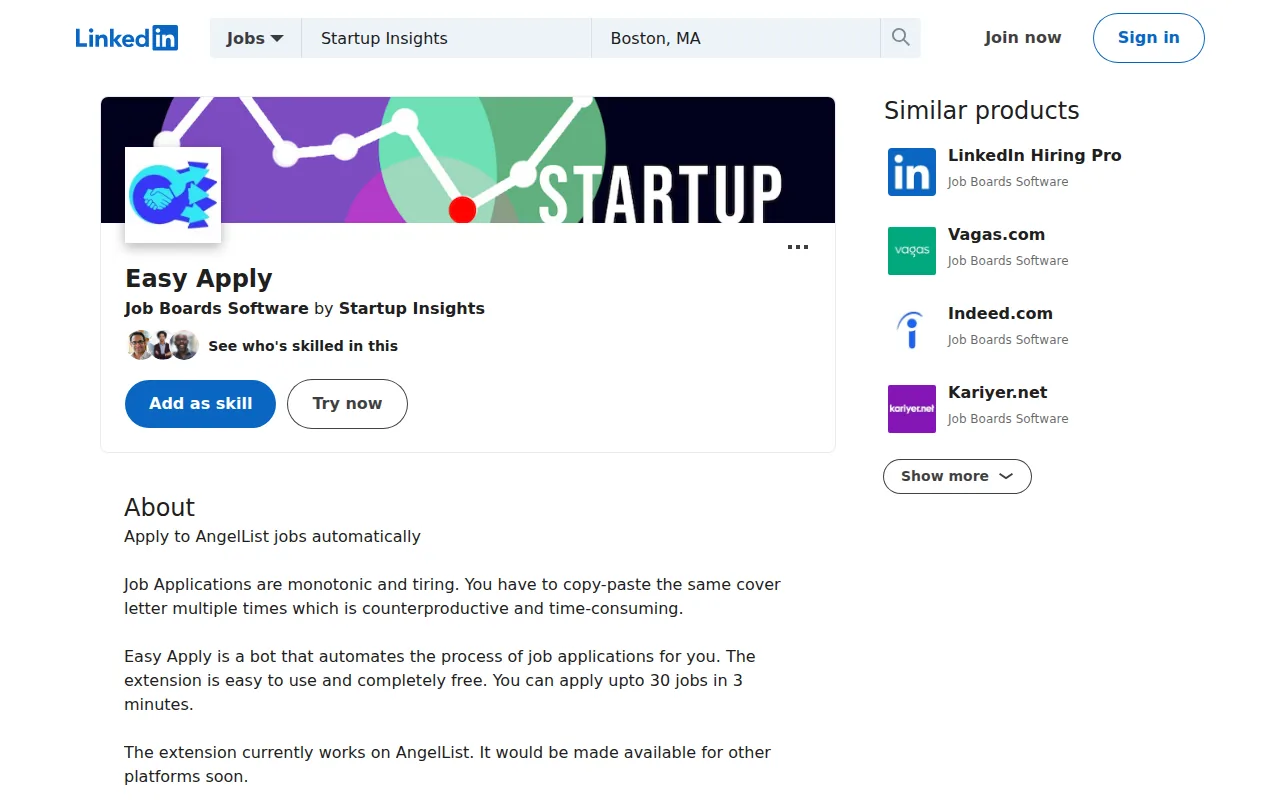Click the LinkedIn logo
1280x800 pixels.
[127, 38]
